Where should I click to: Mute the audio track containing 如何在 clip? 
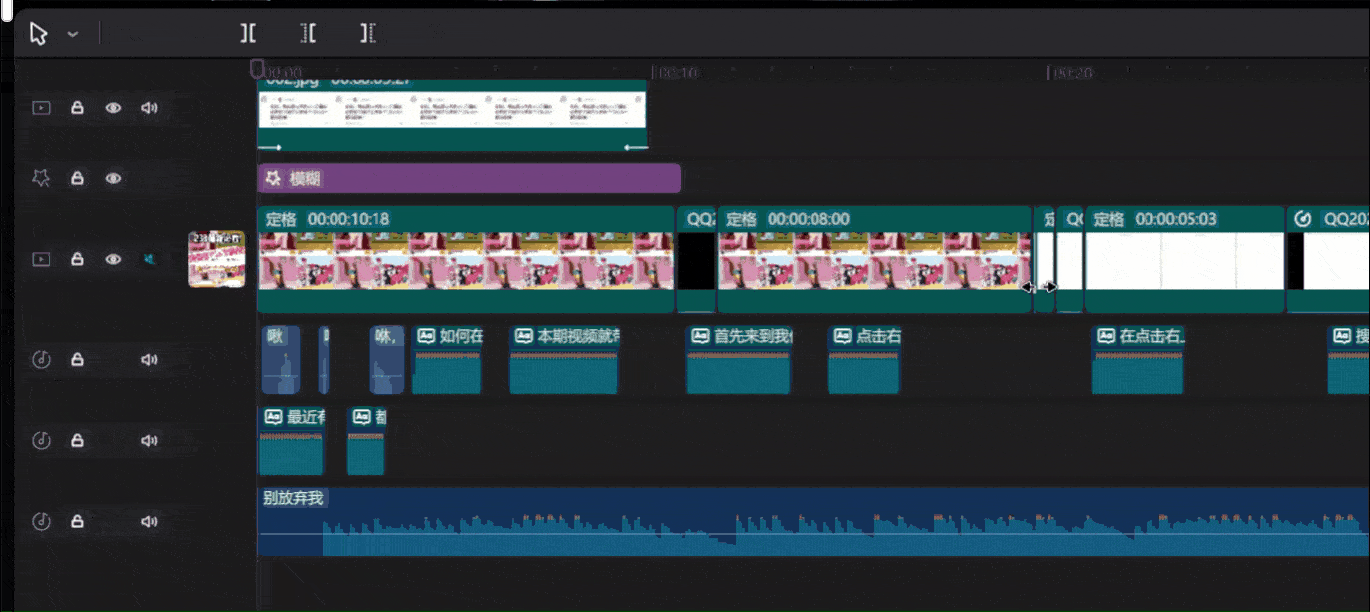coord(149,360)
